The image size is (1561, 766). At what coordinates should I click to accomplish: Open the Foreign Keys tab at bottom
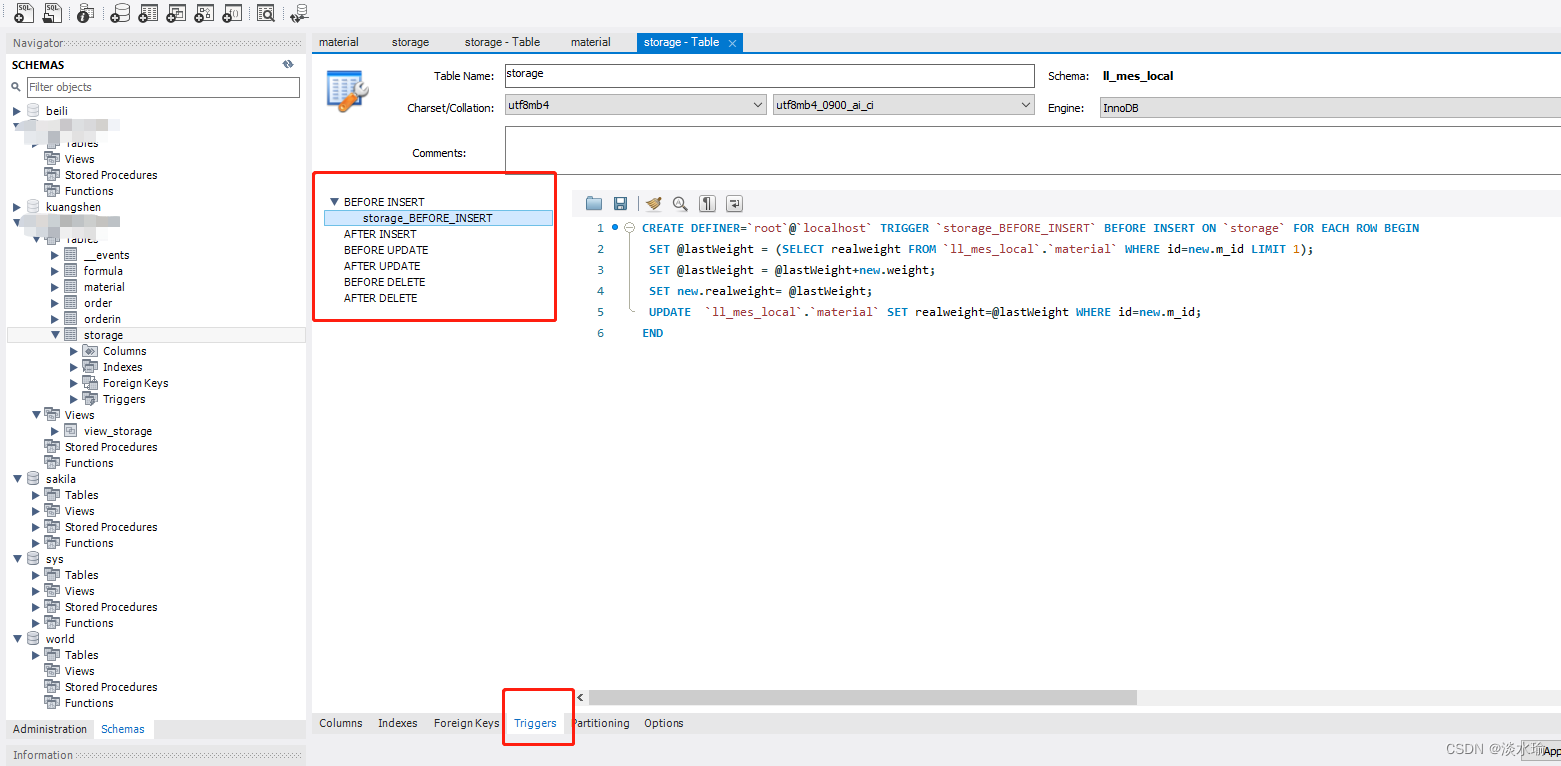point(466,723)
